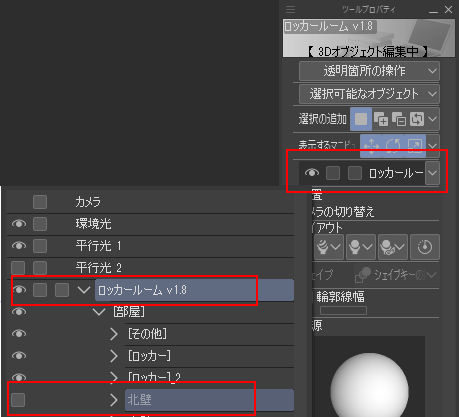Open the 選択可能なオブジェクト dropdown

[x=369, y=94]
